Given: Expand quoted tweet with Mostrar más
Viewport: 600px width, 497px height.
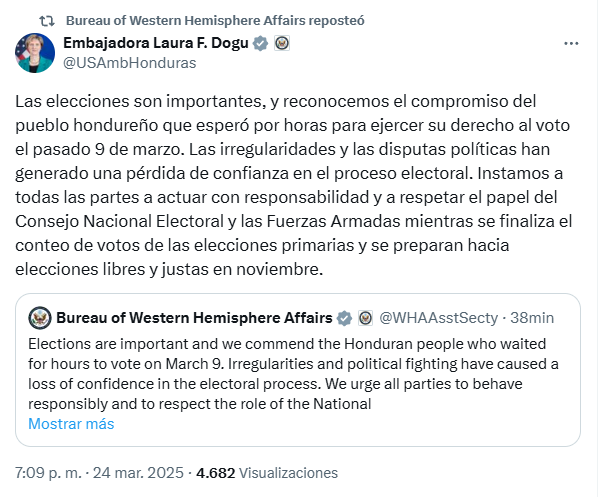Looking at the screenshot, I should click(x=71, y=423).
